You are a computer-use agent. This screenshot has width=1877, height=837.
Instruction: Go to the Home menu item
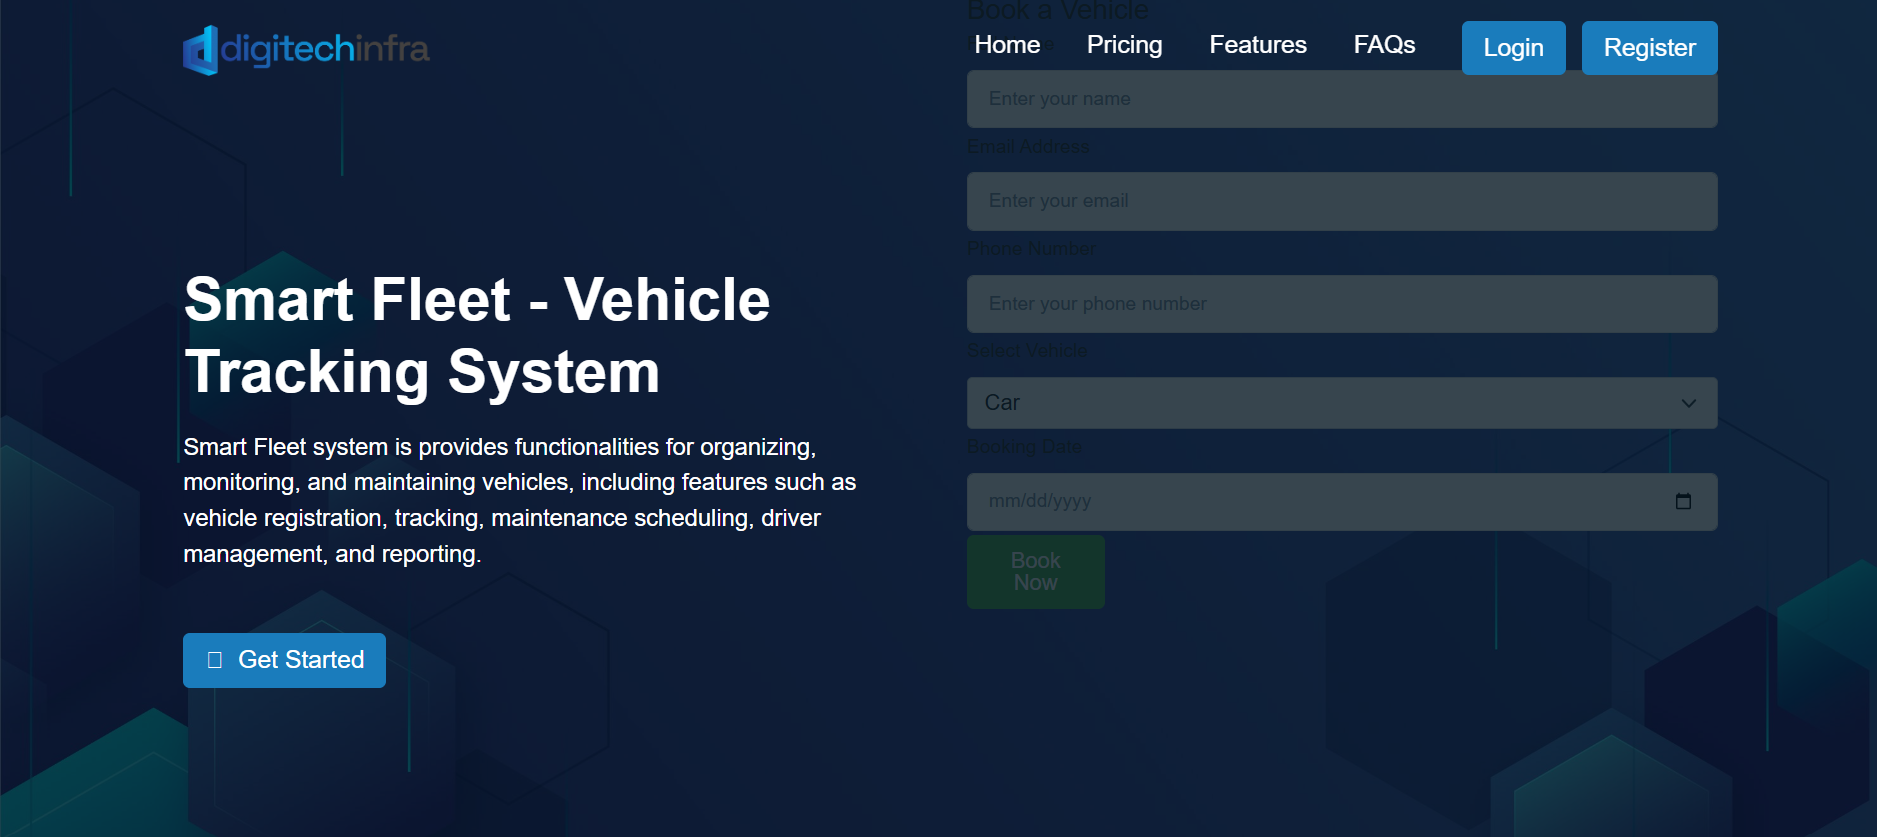click(1007, 45)
